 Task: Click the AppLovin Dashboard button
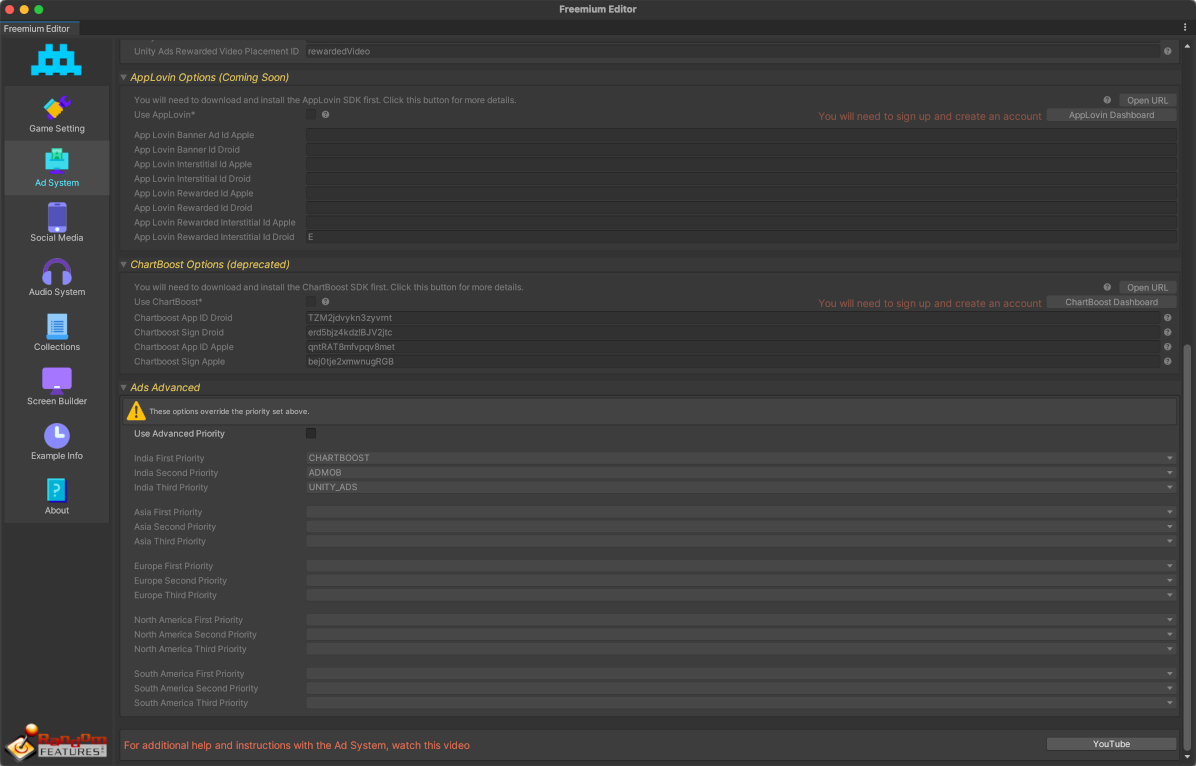point(1111,115)
